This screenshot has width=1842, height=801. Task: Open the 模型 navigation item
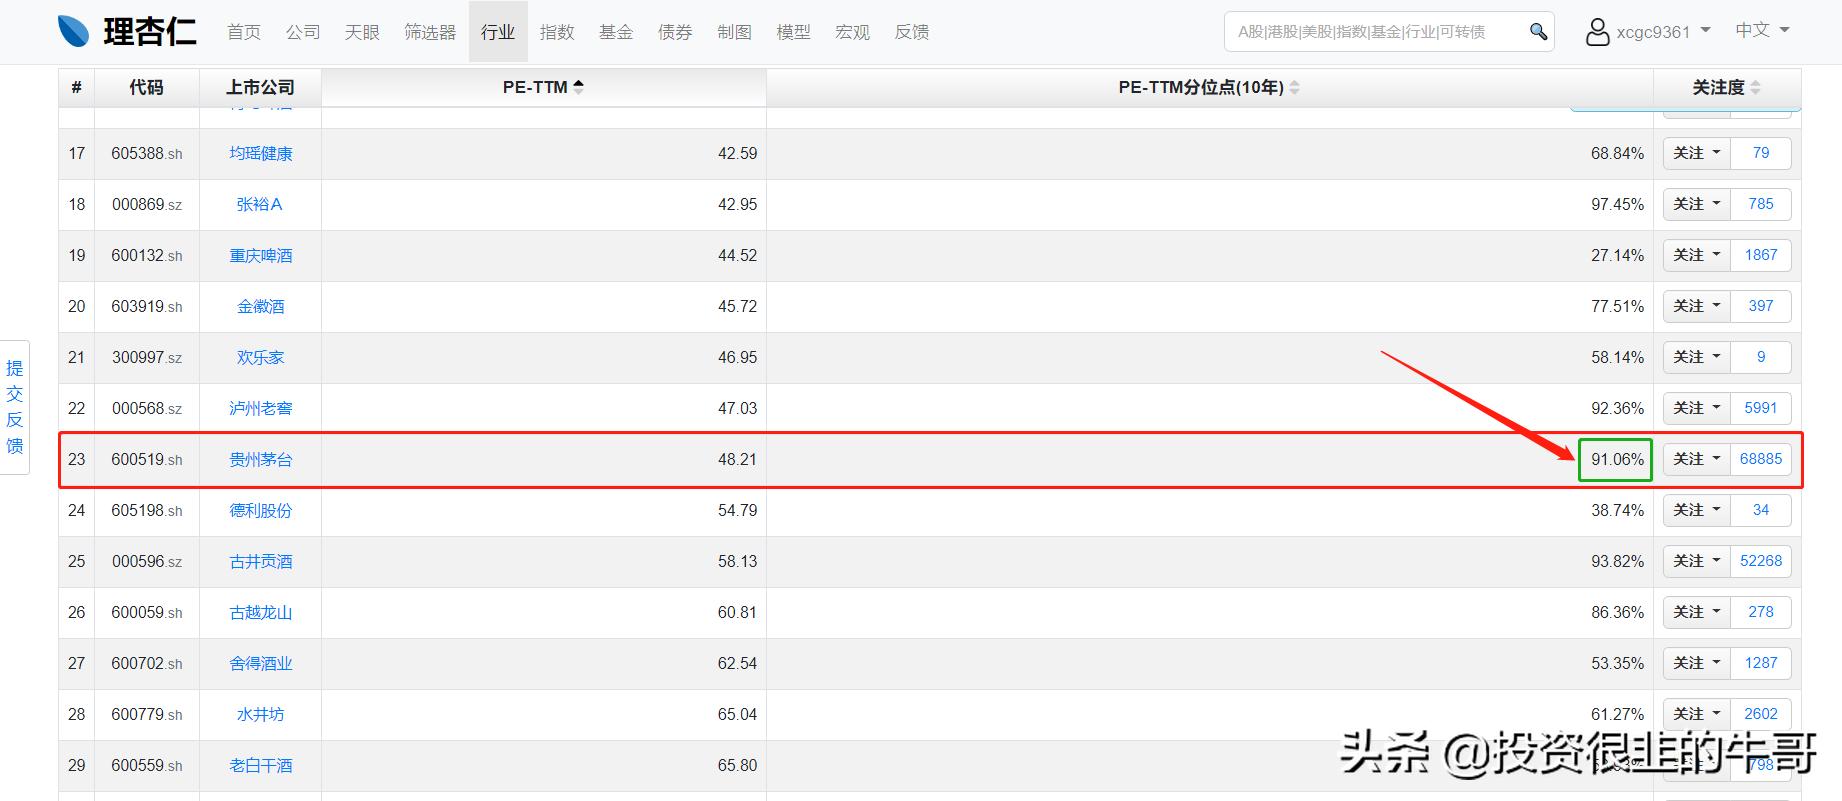pos(793,32)
